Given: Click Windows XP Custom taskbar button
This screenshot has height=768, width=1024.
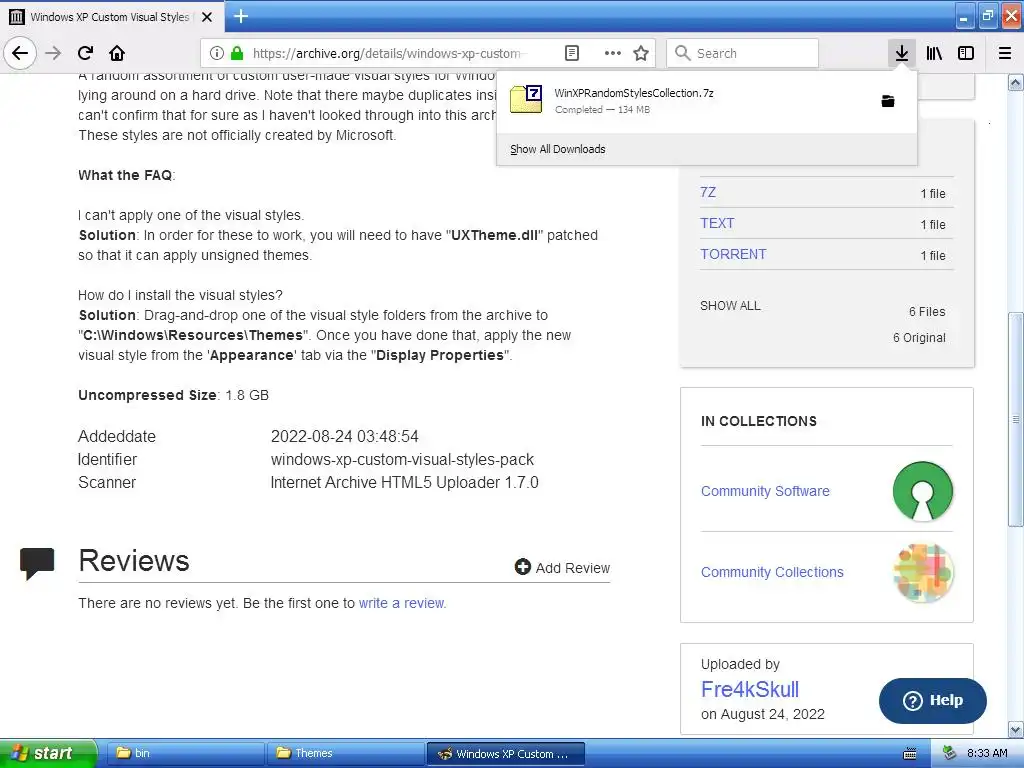Looking at the screenshot, I should (505, 753).
